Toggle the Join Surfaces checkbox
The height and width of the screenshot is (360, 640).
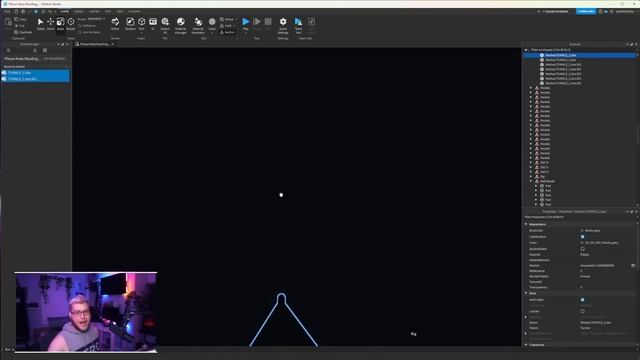(x=80, y=32)
